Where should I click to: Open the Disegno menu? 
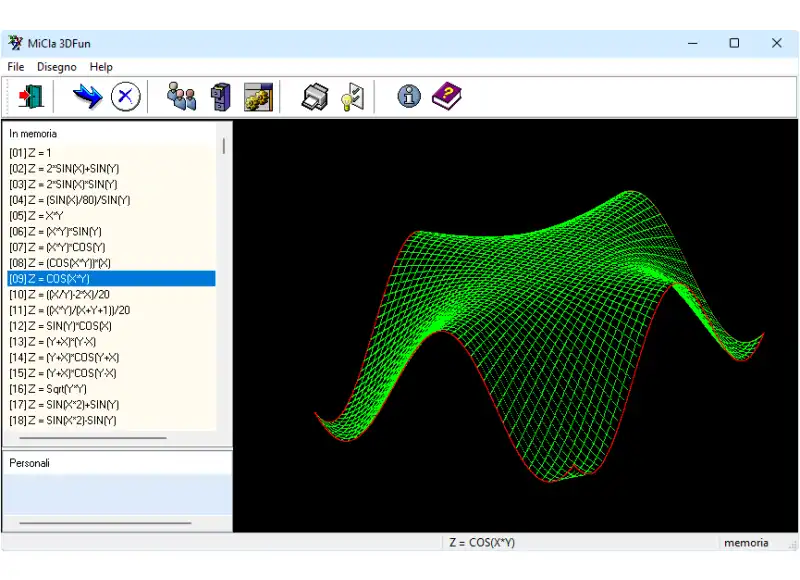tap(57, 67)
